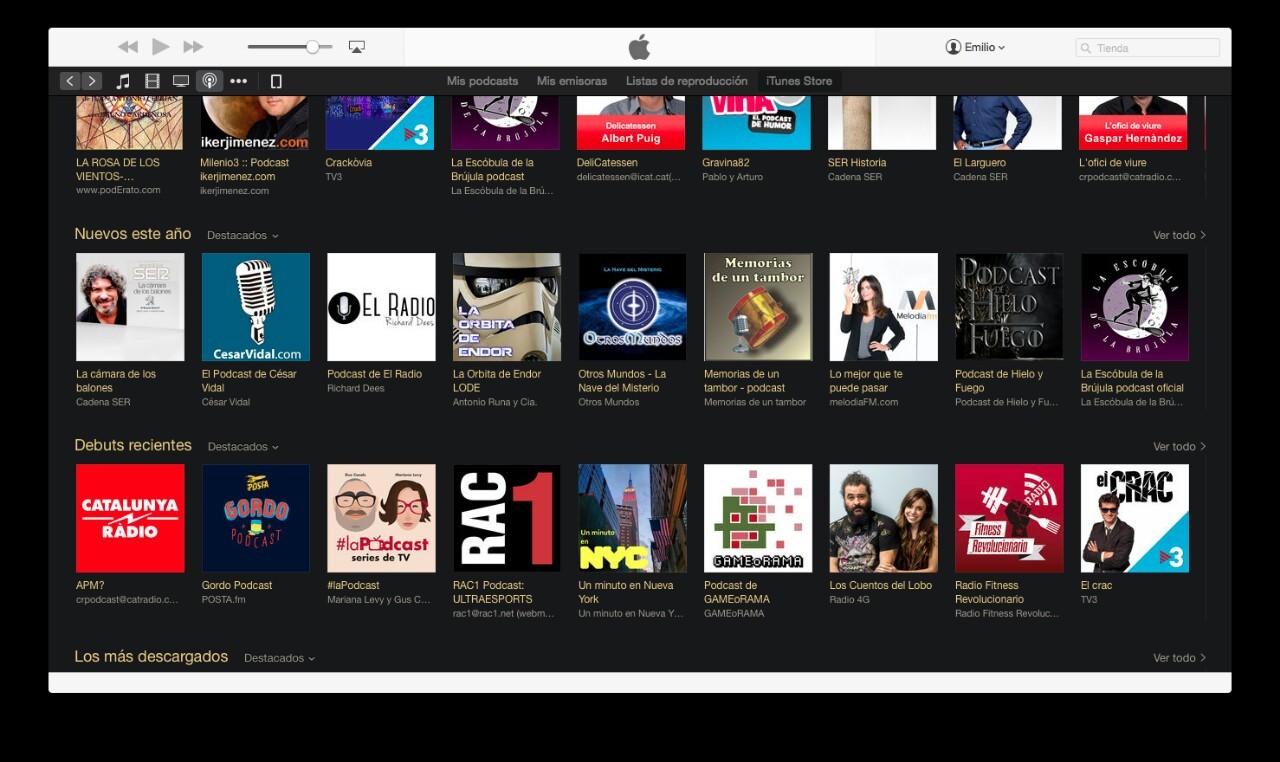Expand the Emilio account dropdown
The image size is (1280, 762).
(975, 47)
